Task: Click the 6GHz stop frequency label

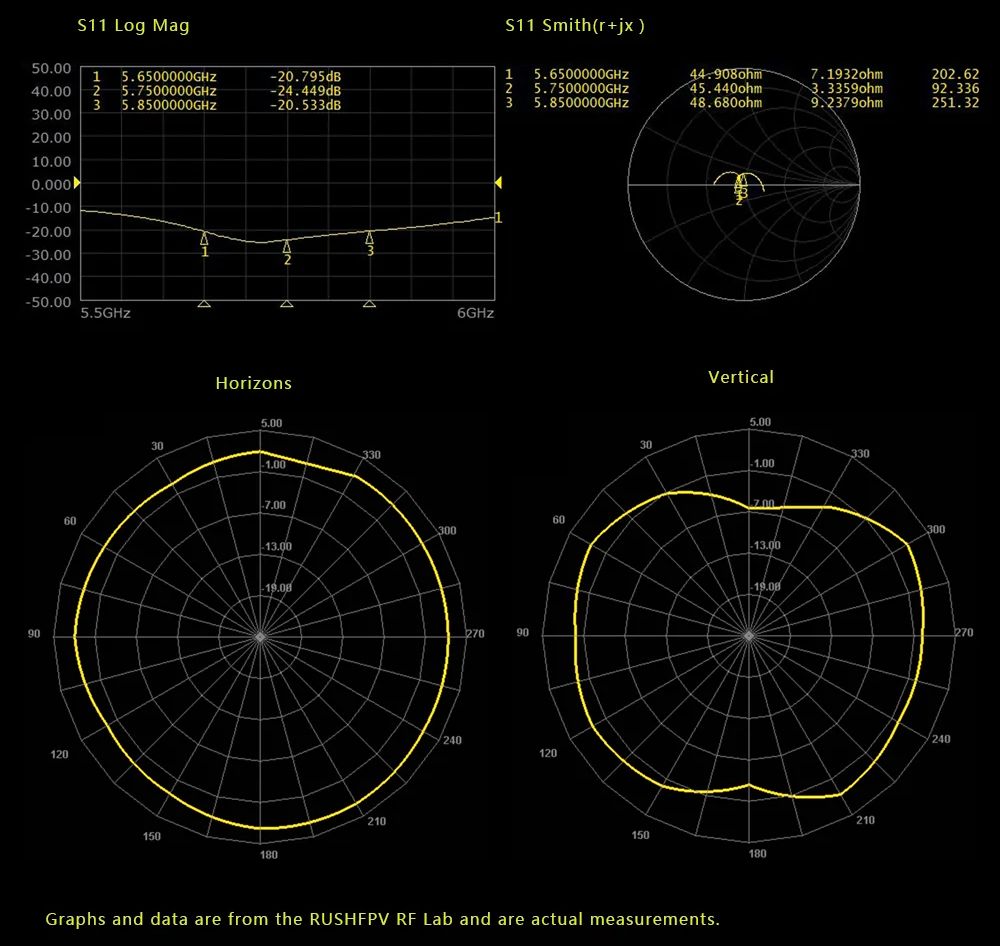Action: tap(476, 313)
